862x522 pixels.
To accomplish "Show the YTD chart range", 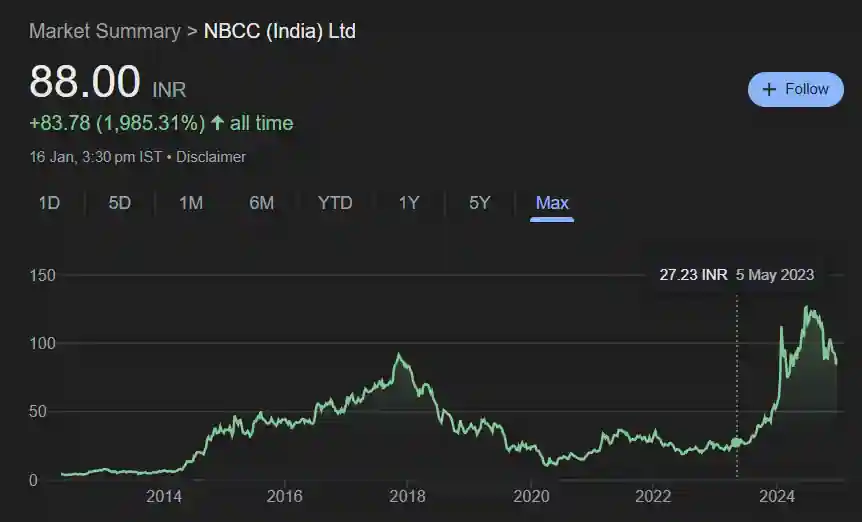I will (x=335, y=203).
